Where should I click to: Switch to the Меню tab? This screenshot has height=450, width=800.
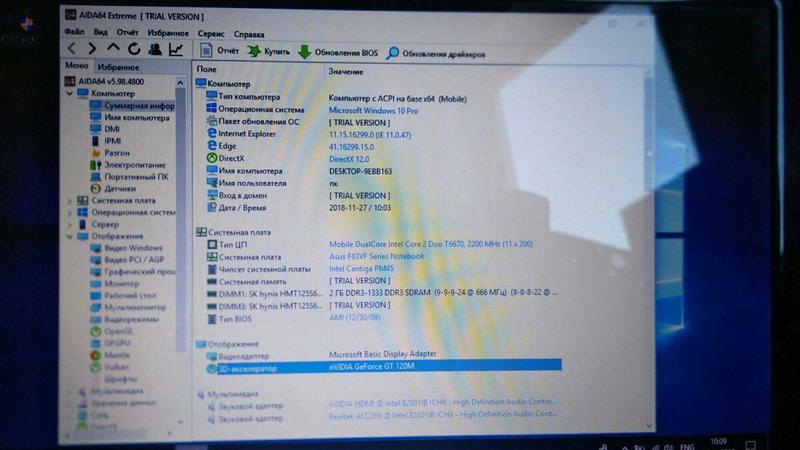[x=77, y=66]
